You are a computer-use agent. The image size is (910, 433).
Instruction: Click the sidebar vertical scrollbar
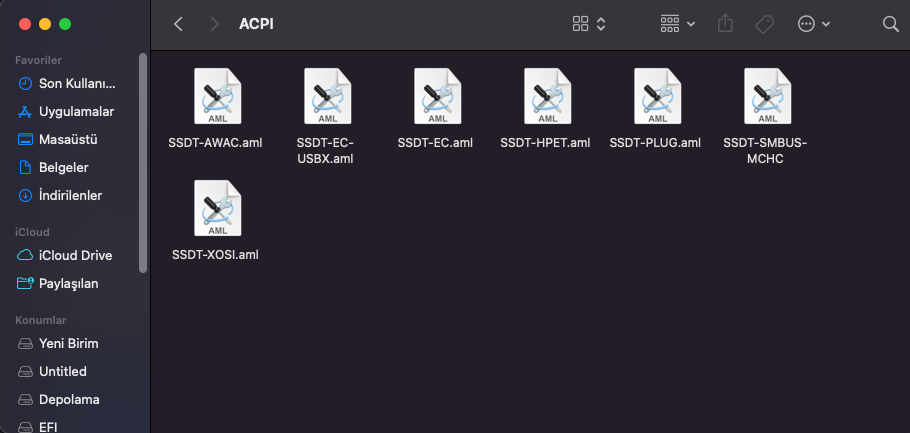tap(143, 160)
